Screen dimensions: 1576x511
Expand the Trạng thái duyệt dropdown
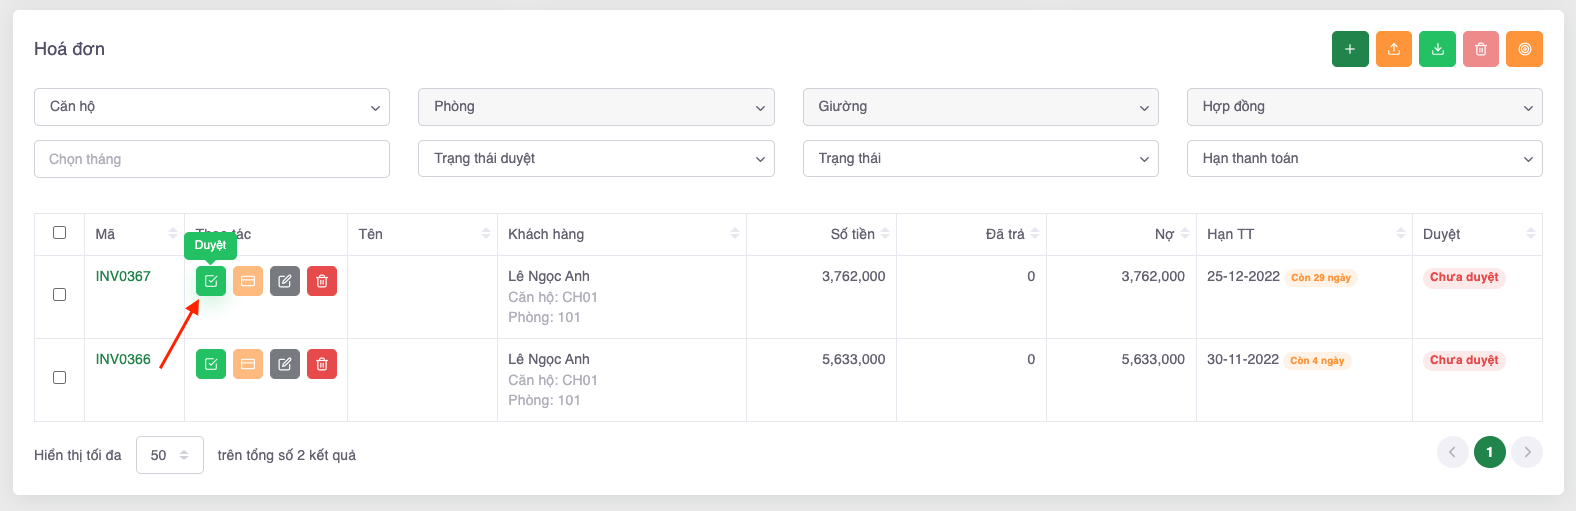tap(596, 159)
